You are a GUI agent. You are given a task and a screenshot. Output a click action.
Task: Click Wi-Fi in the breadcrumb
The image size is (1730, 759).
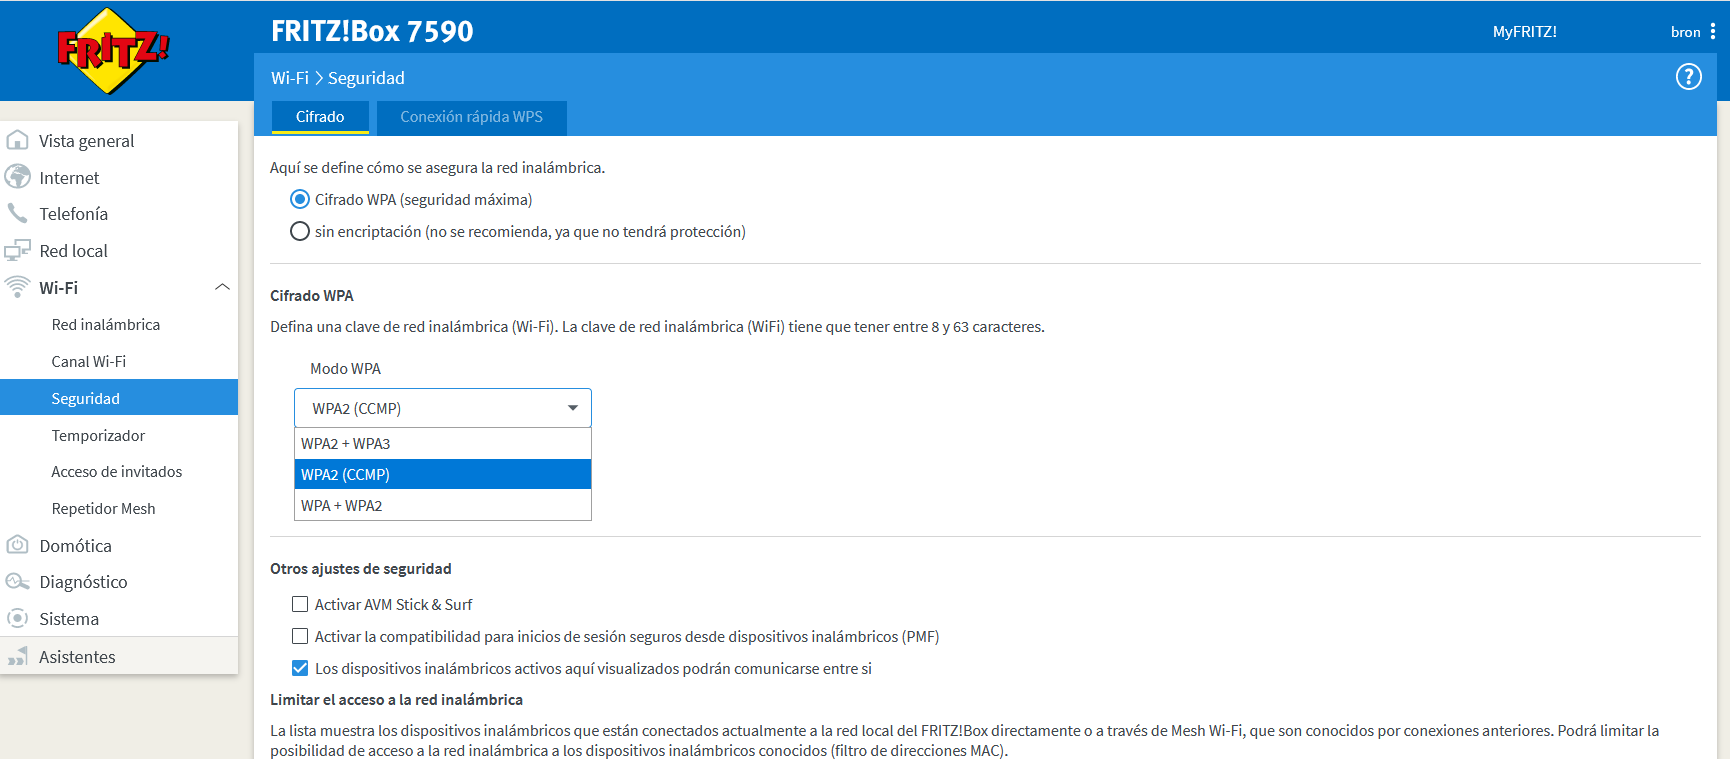click(x=290, y=78)
